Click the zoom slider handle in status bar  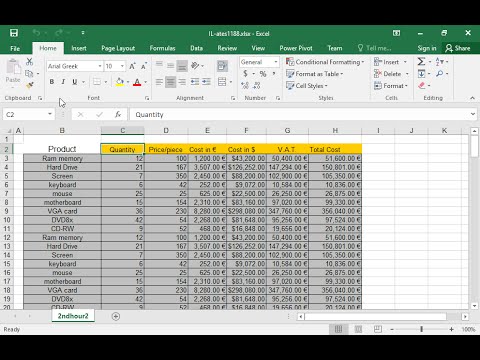422,329
